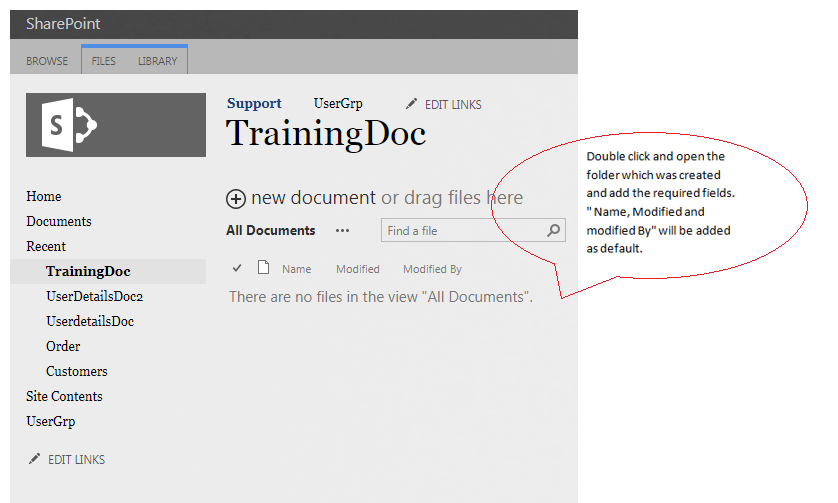Open the FILES ribbon tab
Screen dimensions: 838x503
tap(104, 61)
